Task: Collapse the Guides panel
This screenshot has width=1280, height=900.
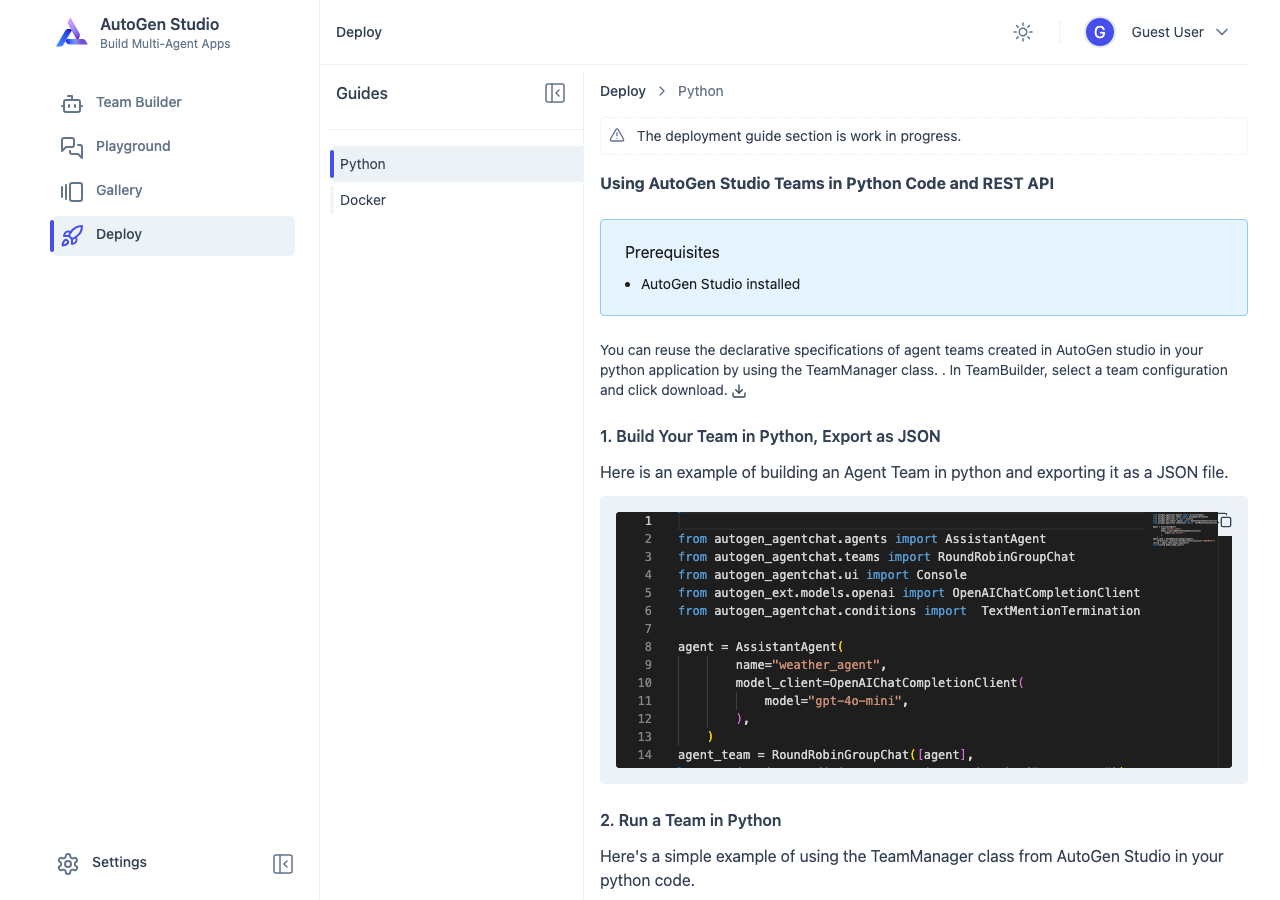Action: 555,93
